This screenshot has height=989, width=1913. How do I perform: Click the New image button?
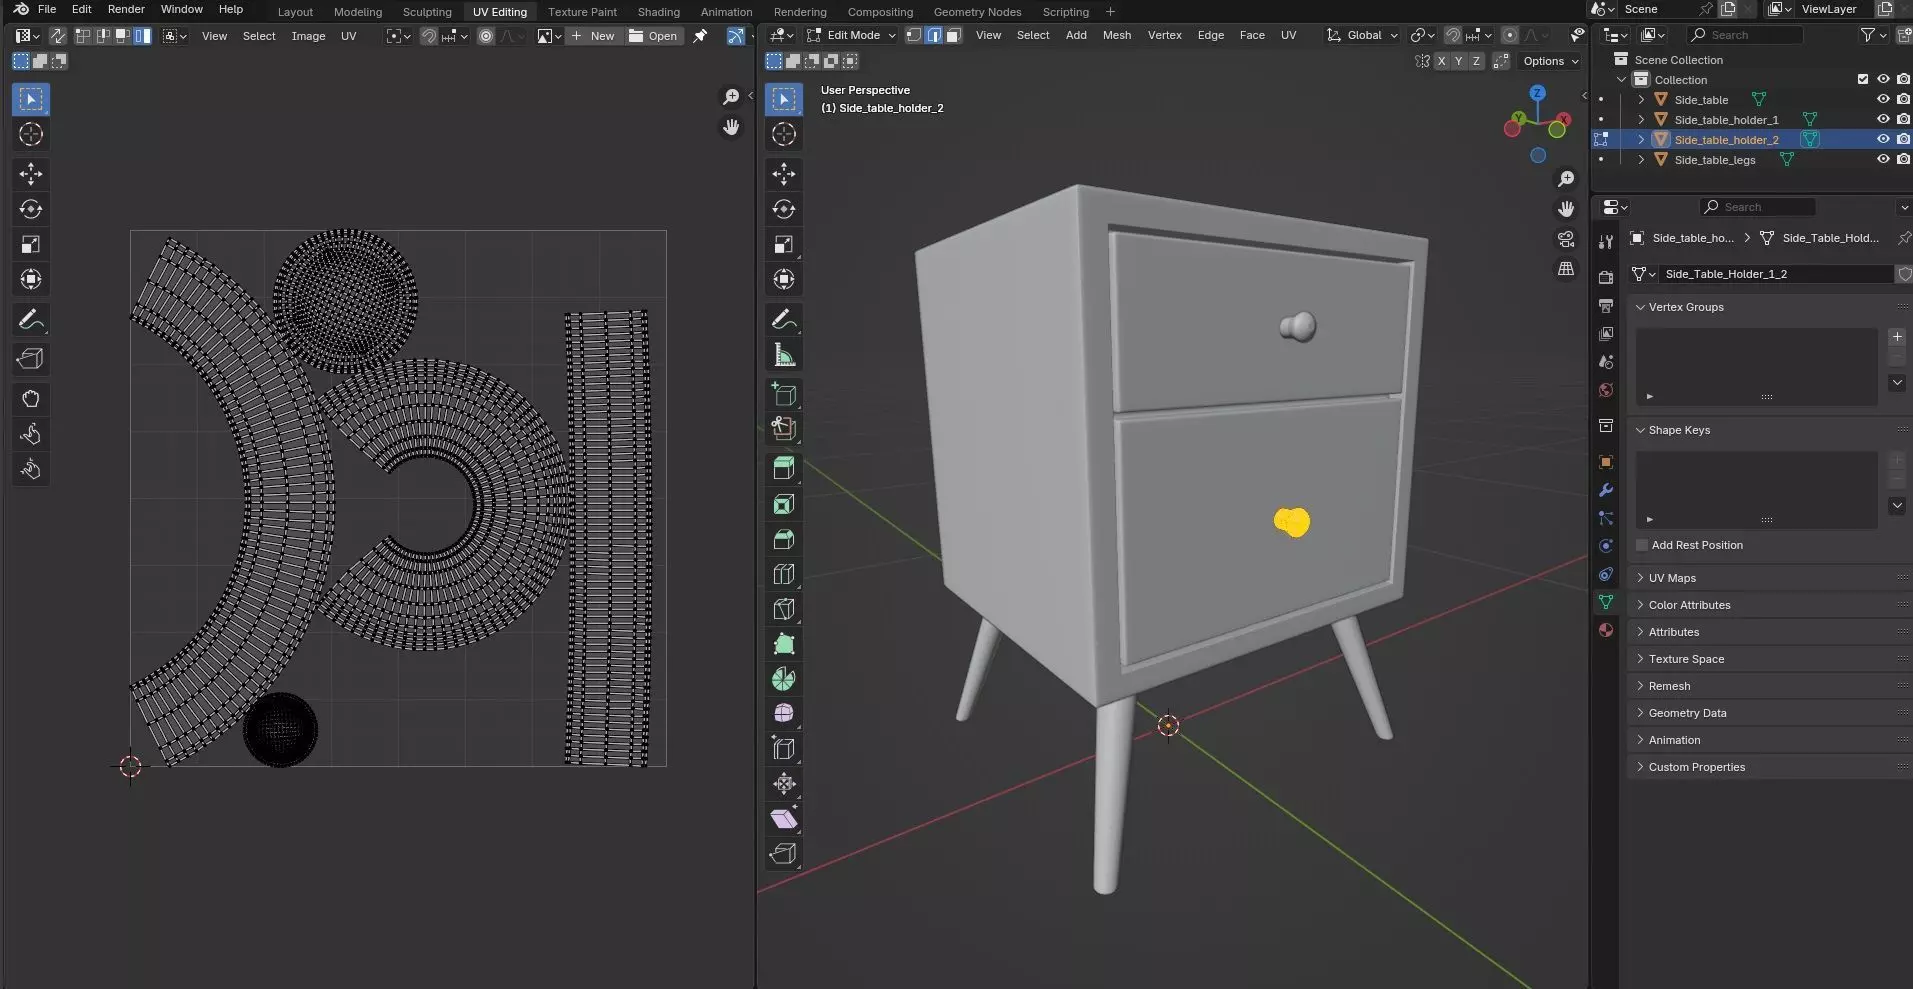[x=593, y=36]
